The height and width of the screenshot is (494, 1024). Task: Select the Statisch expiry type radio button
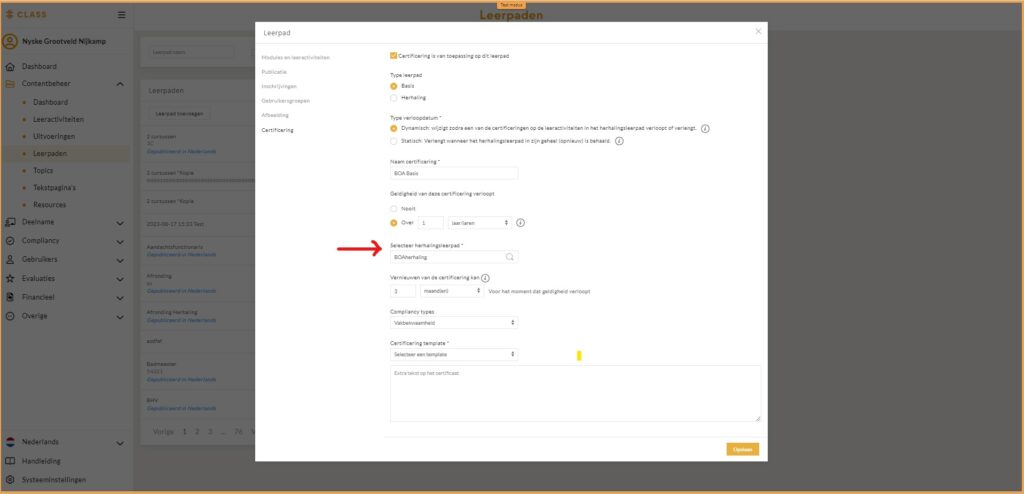point(393,141)
